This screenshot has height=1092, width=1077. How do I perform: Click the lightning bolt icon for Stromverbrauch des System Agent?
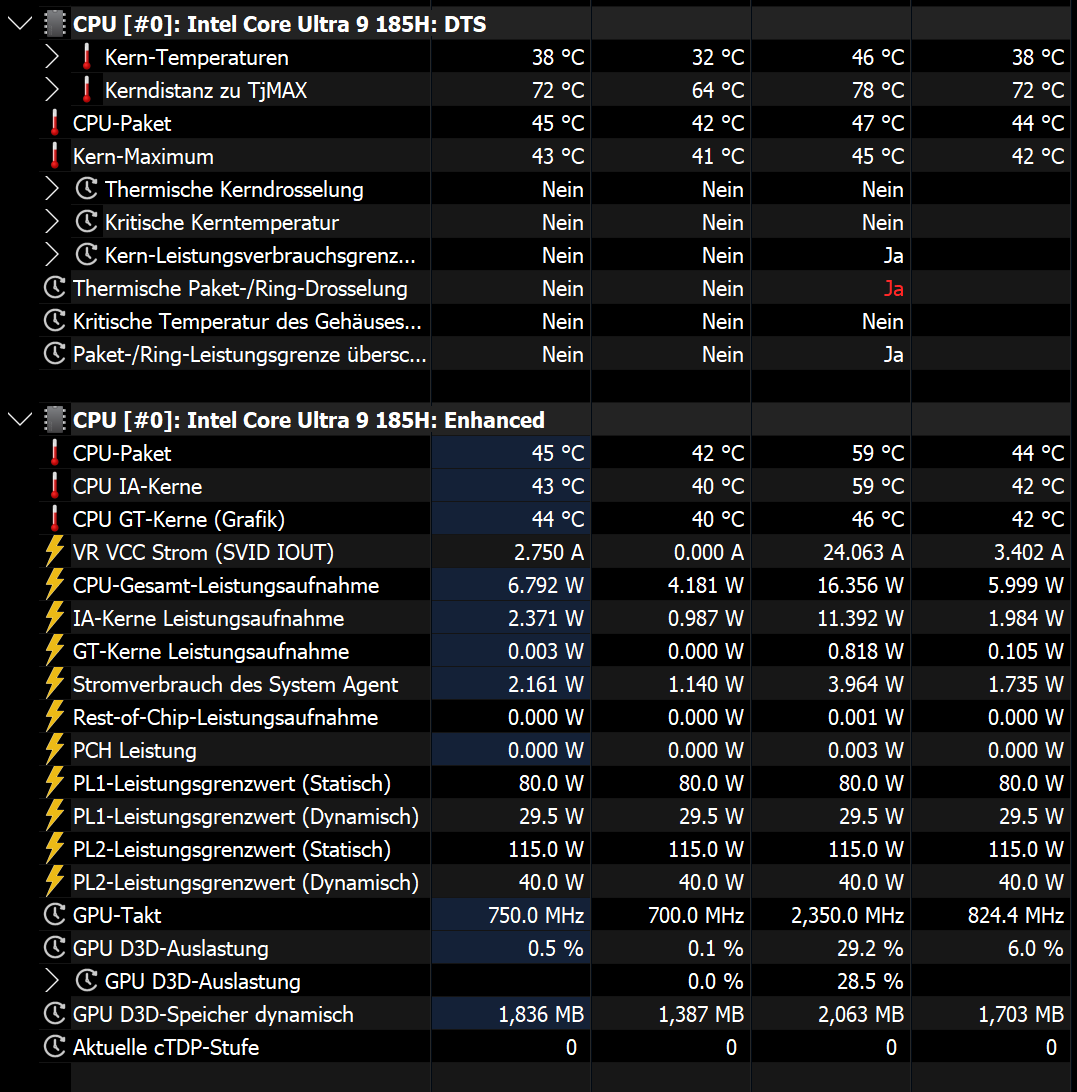point(54,684)
